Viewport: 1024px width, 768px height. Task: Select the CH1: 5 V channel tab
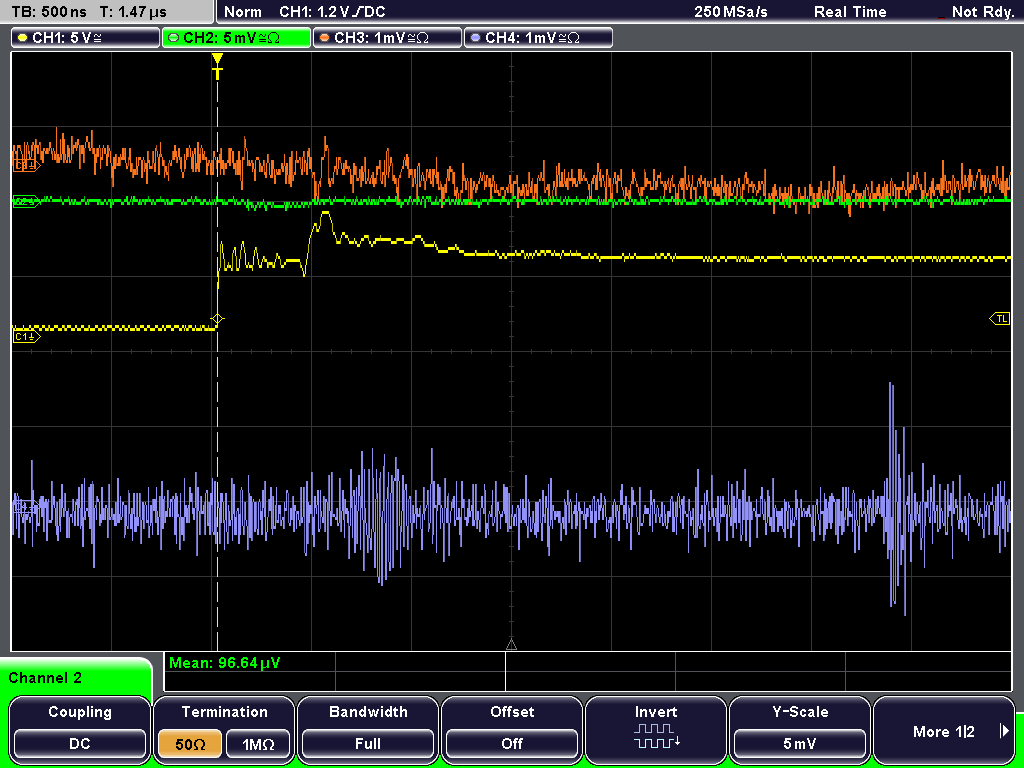click(86, 38)
